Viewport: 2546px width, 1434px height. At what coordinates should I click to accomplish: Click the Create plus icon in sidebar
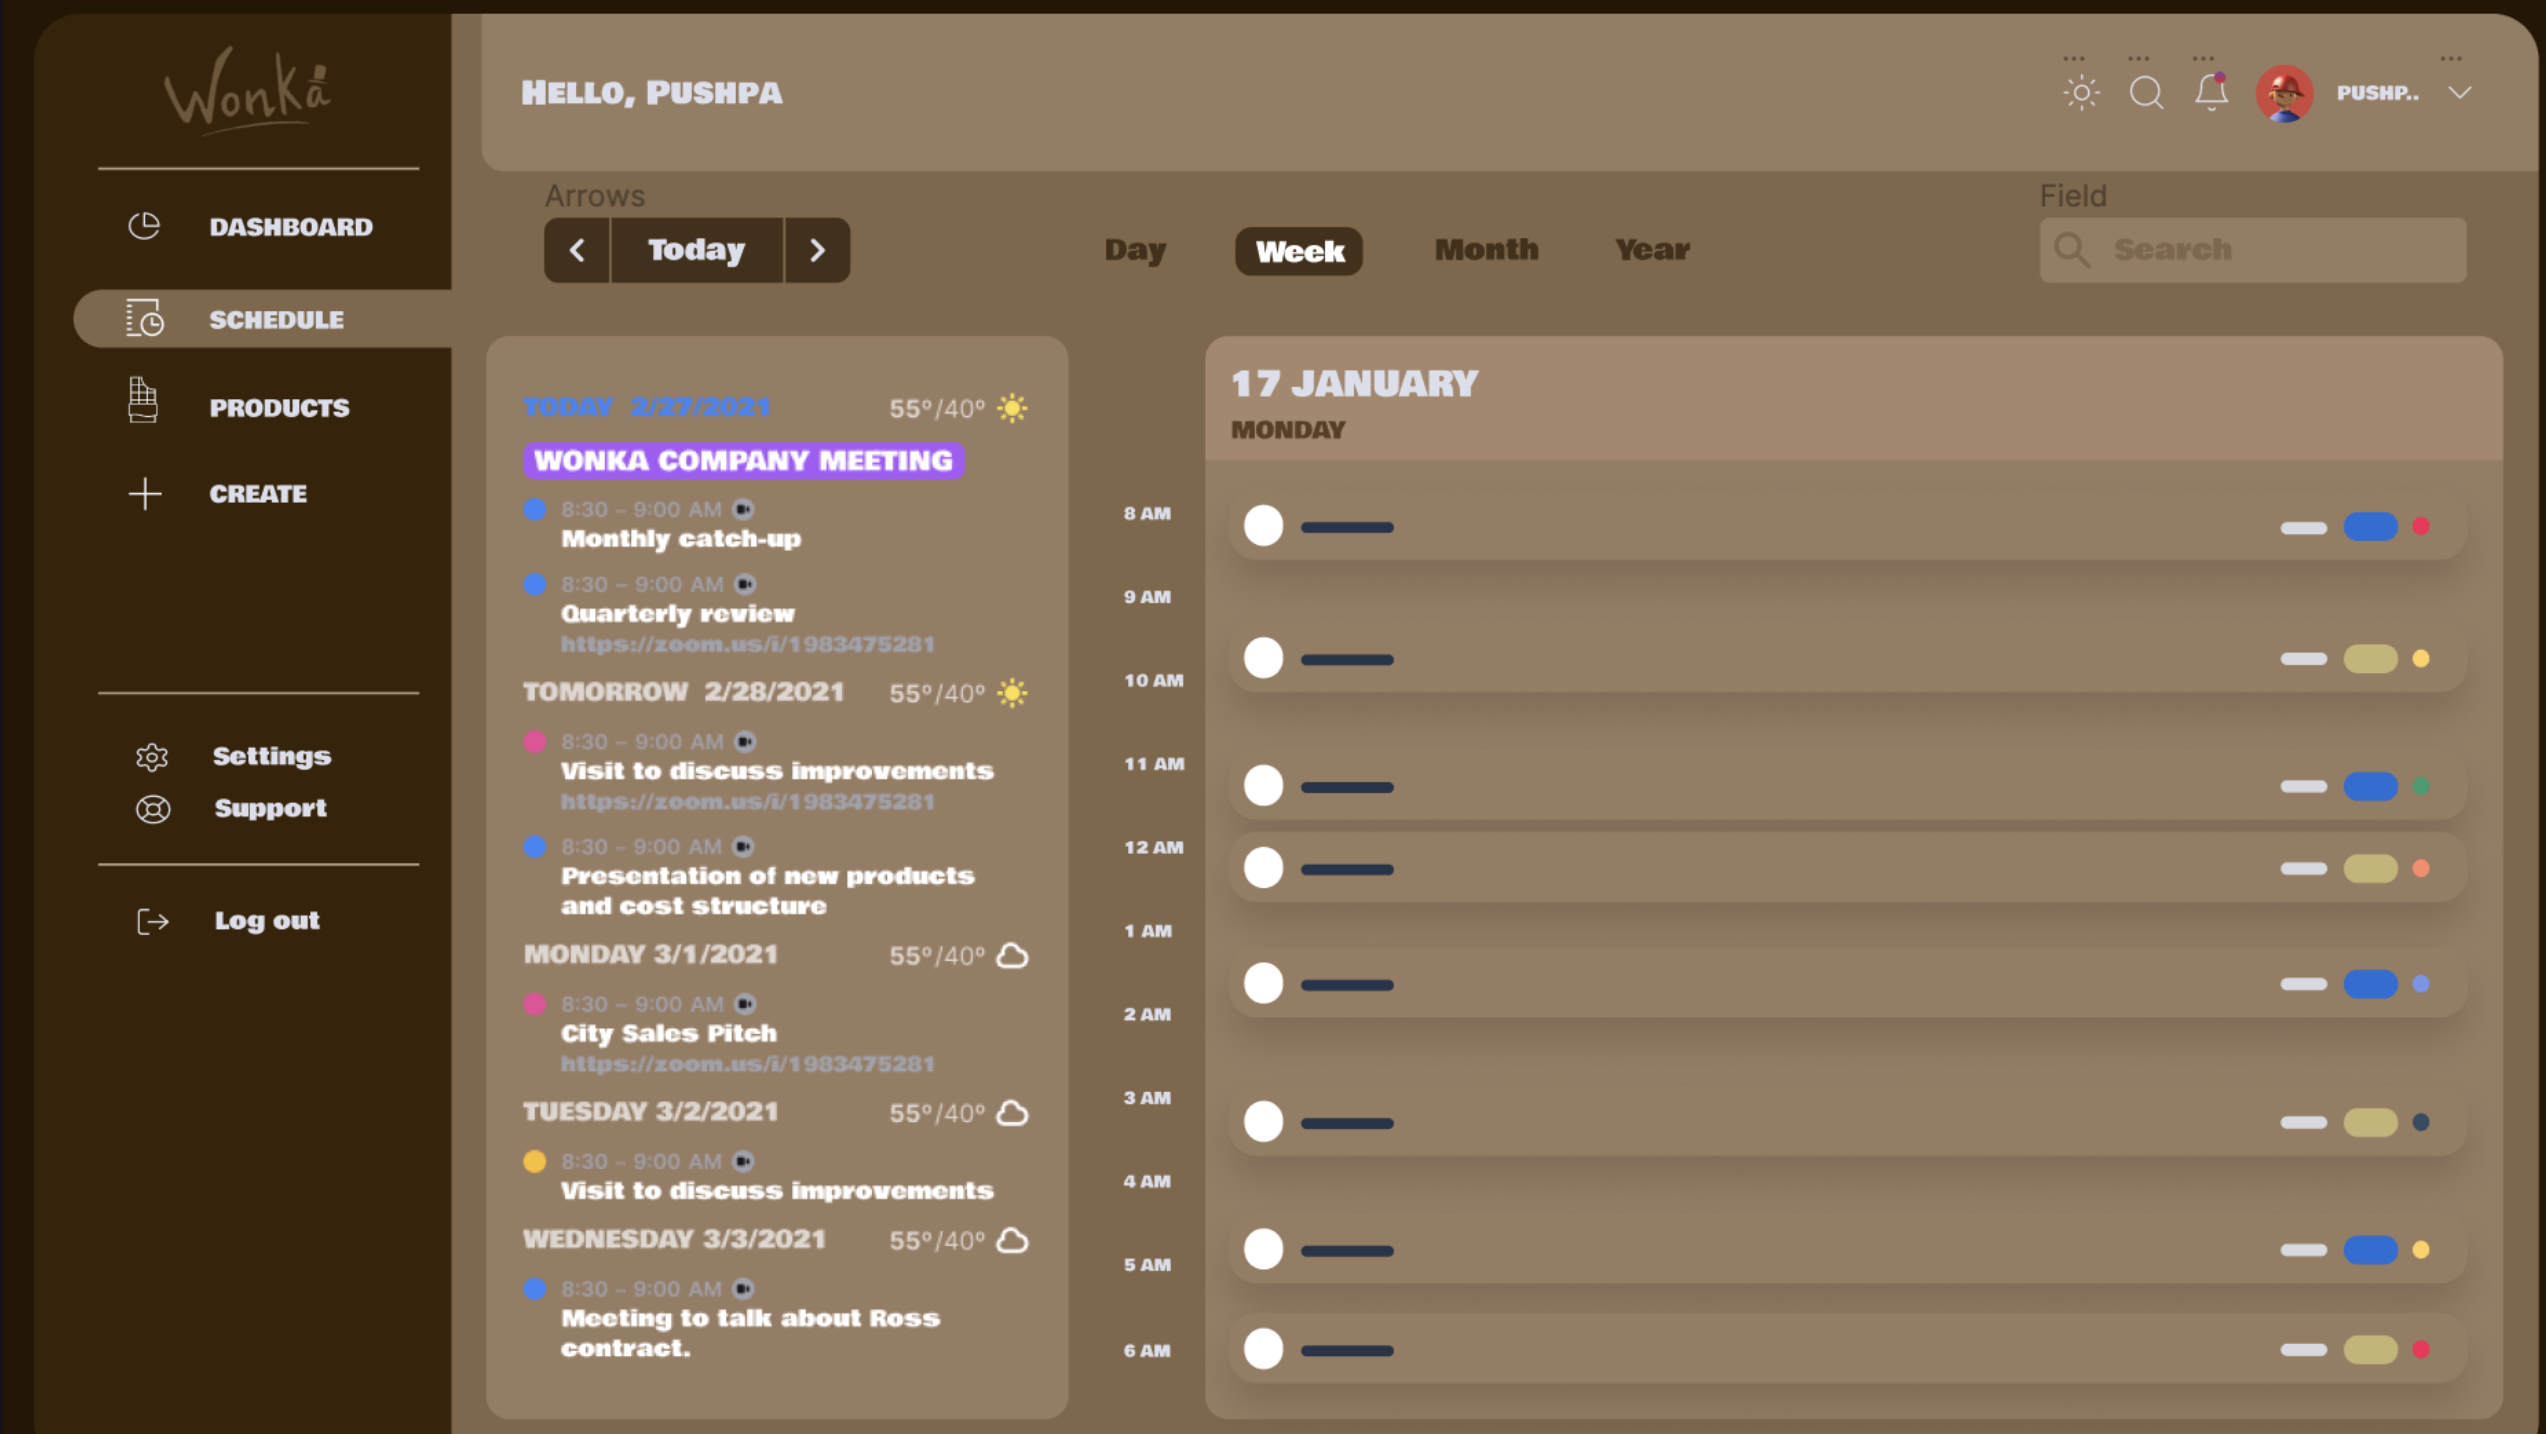click(145, 493)
